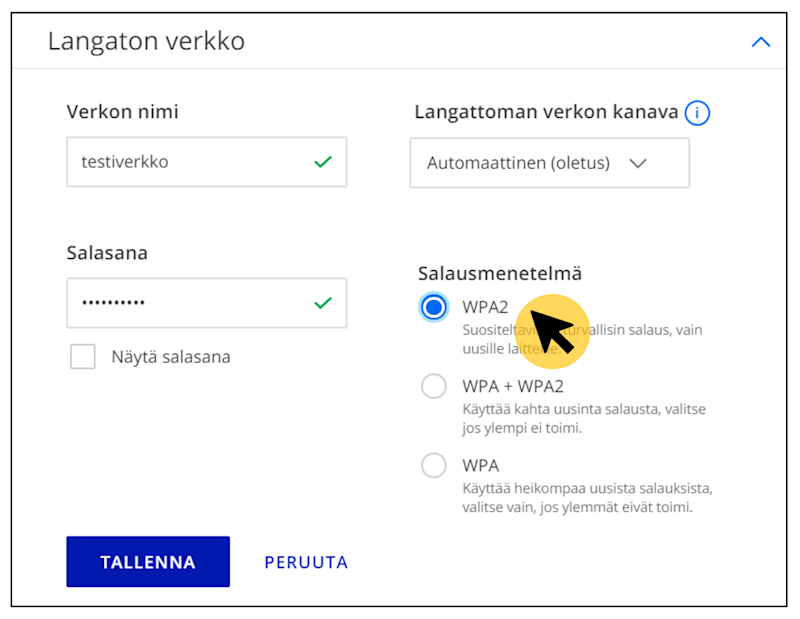800x619 pixels.
Task: Click the selected WPA2 radio button
Action: (x=434, y=307)
